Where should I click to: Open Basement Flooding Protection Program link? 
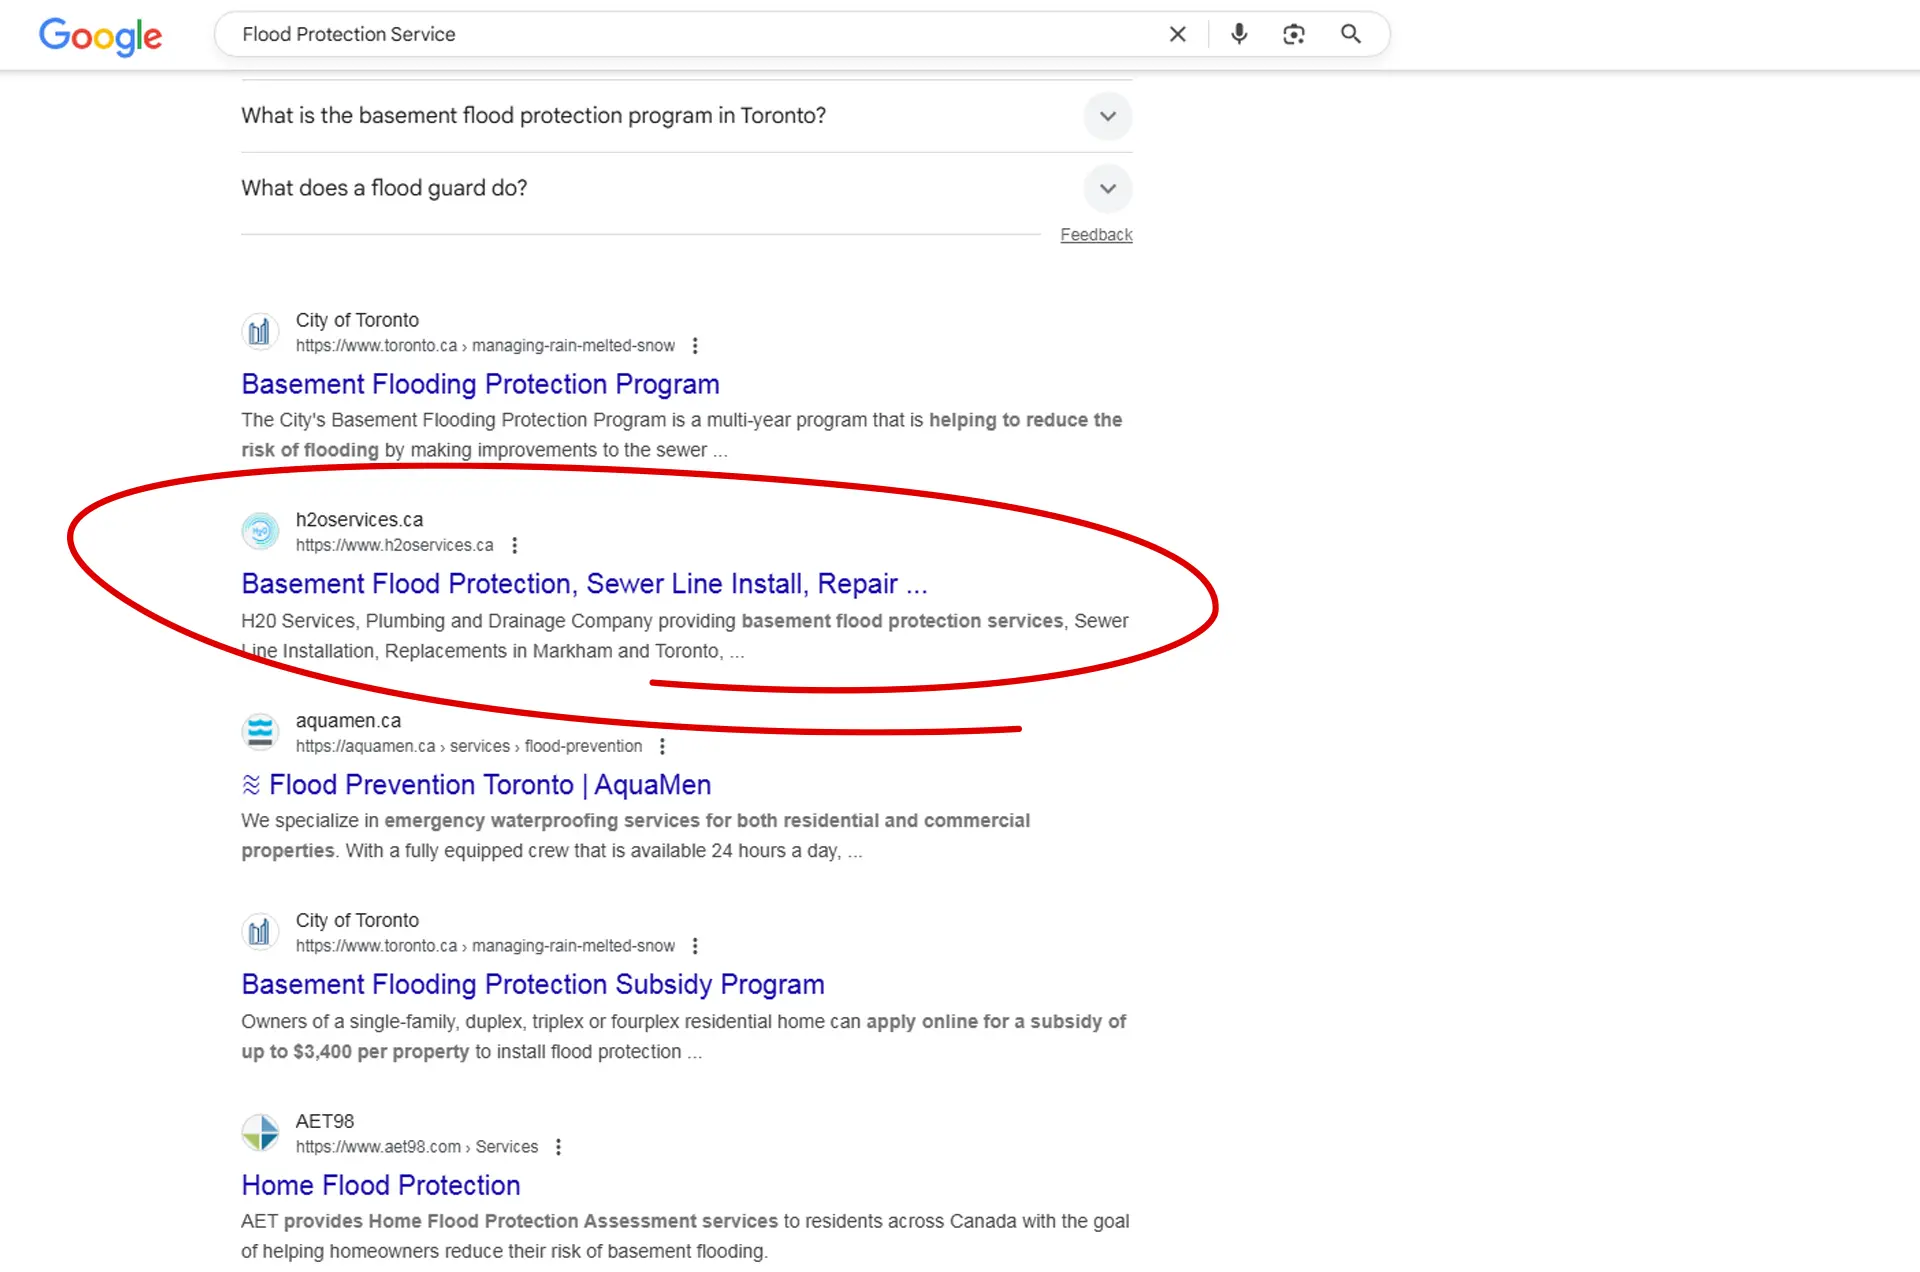coord(480,384)
